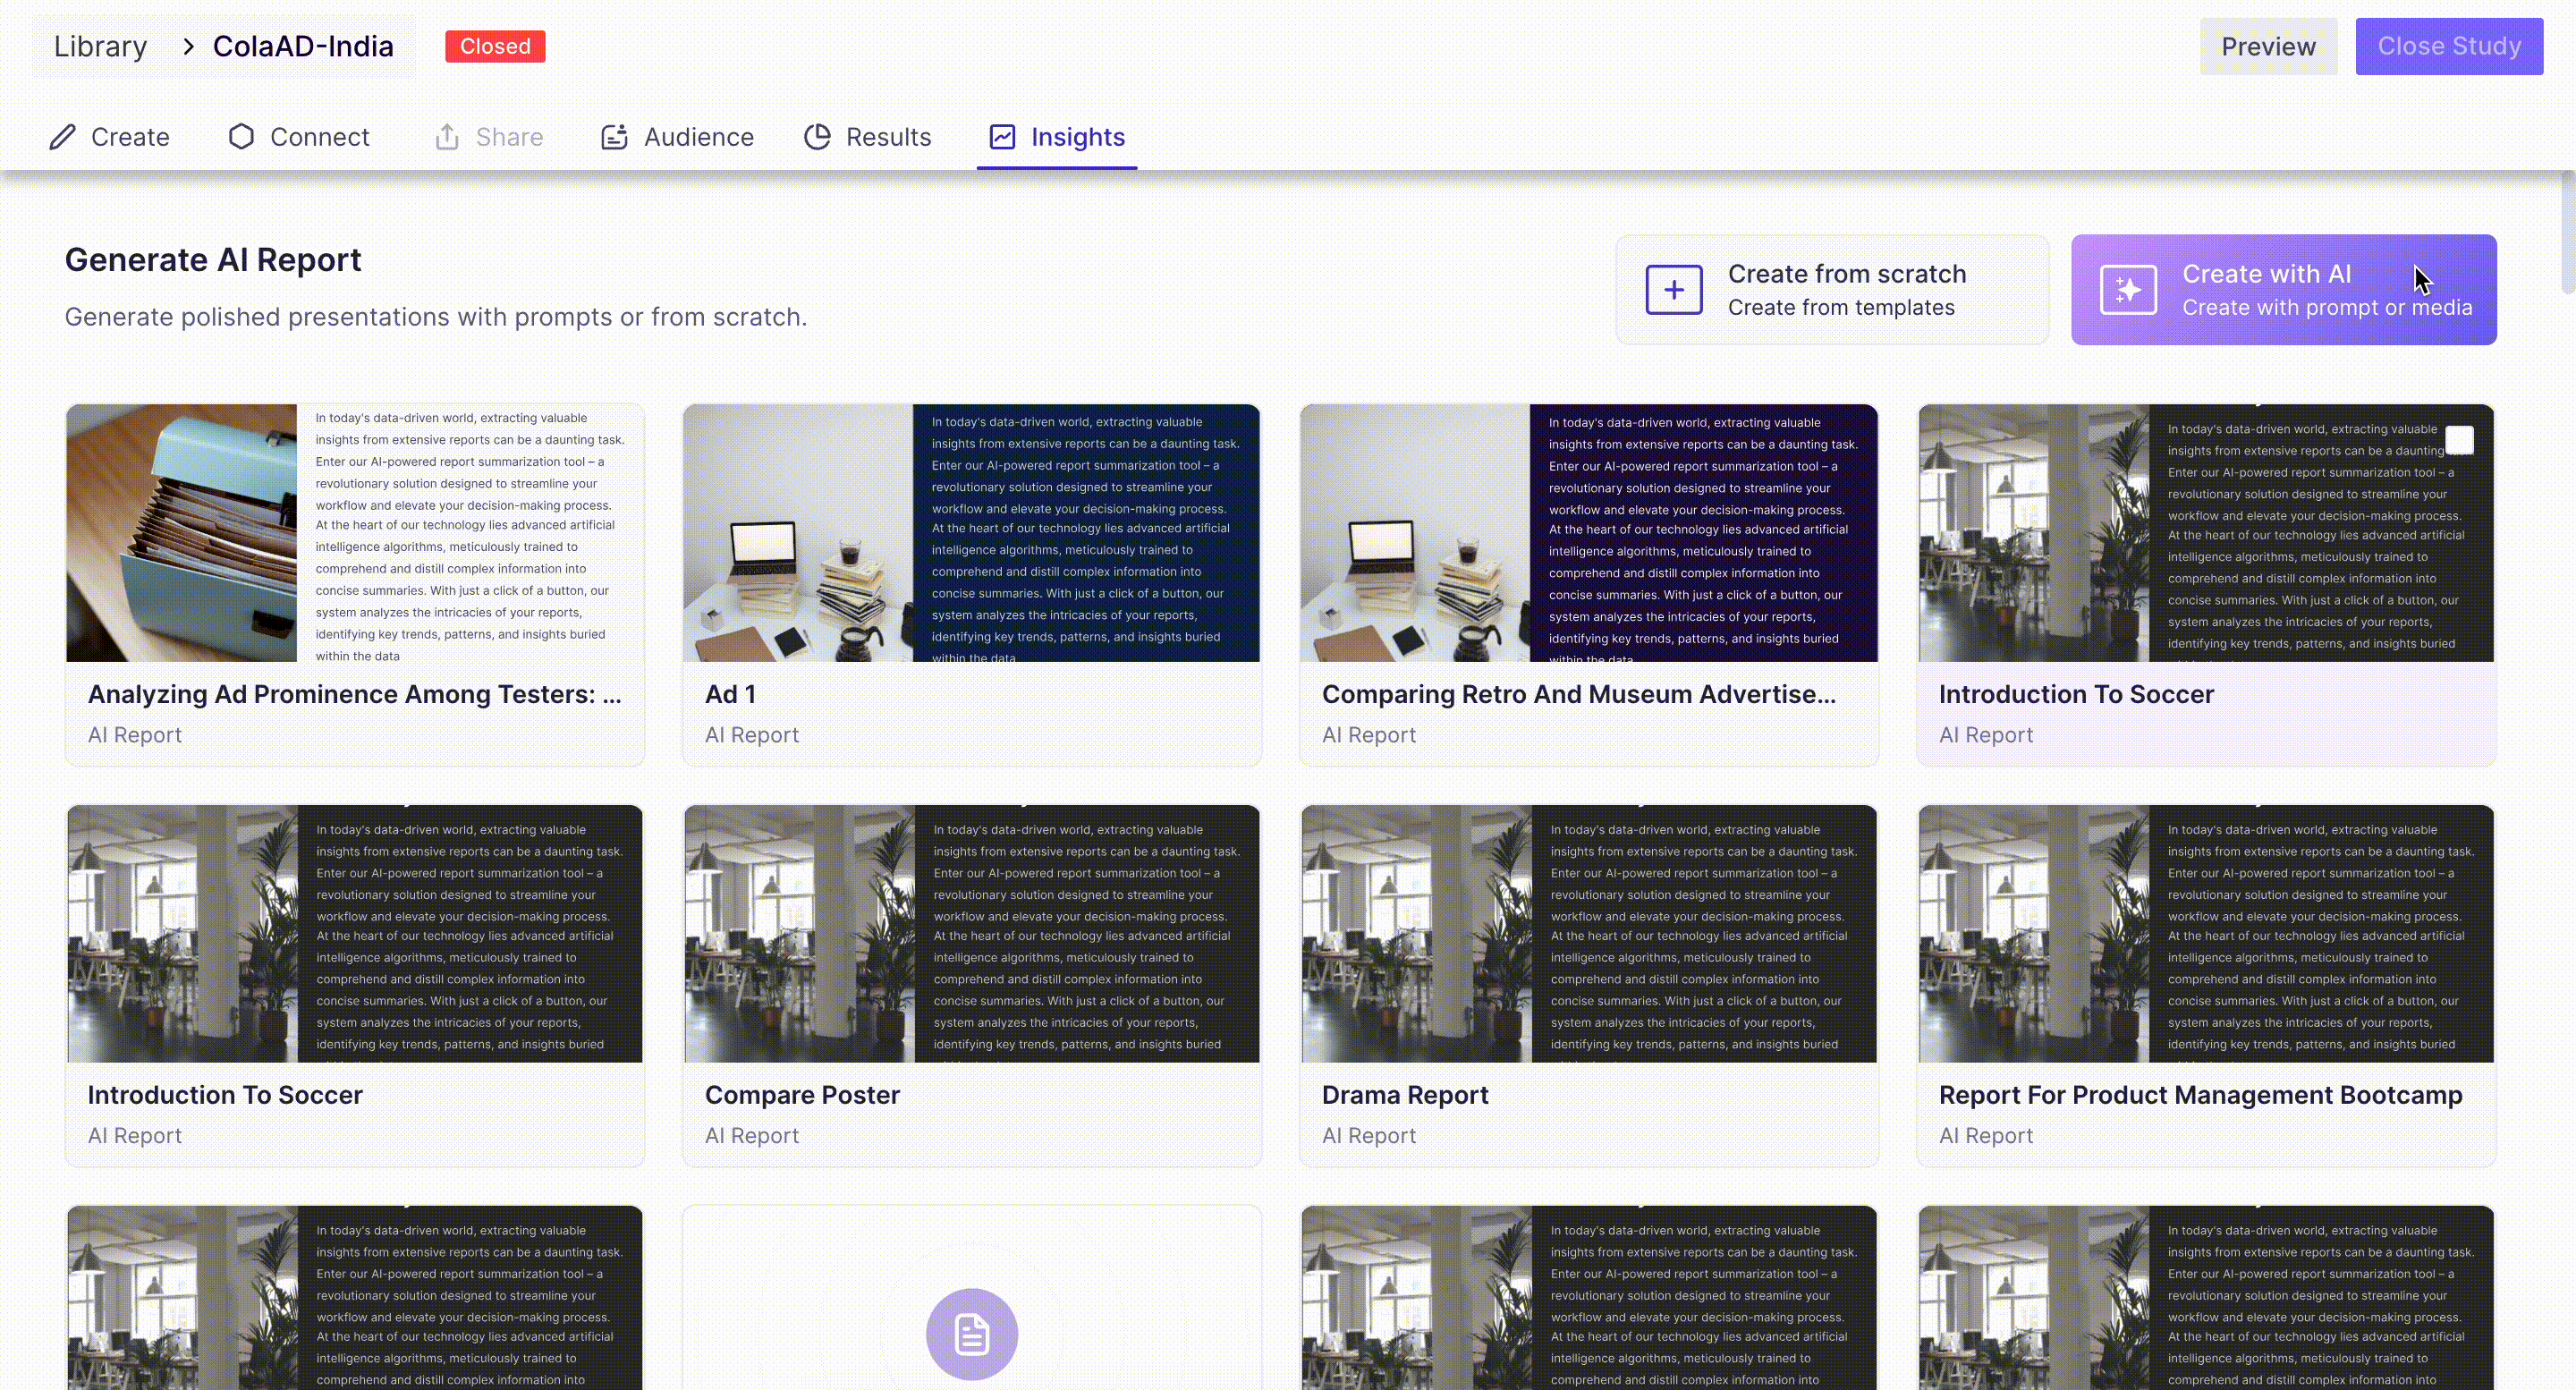
Task: Click the ColaAD-India breadcrumb
Action: (x=303, y=46)
